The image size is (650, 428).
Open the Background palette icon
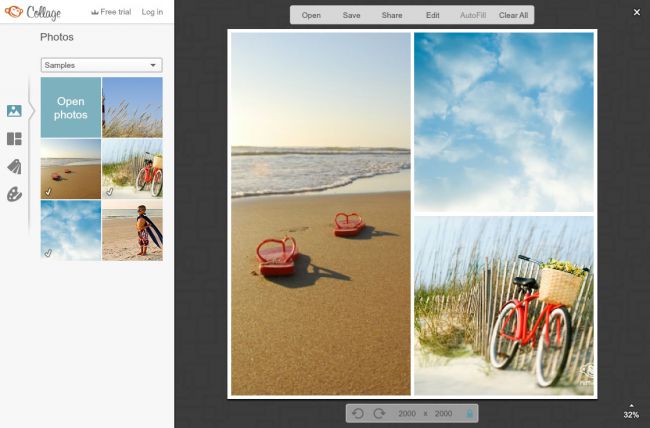point(14,195)
